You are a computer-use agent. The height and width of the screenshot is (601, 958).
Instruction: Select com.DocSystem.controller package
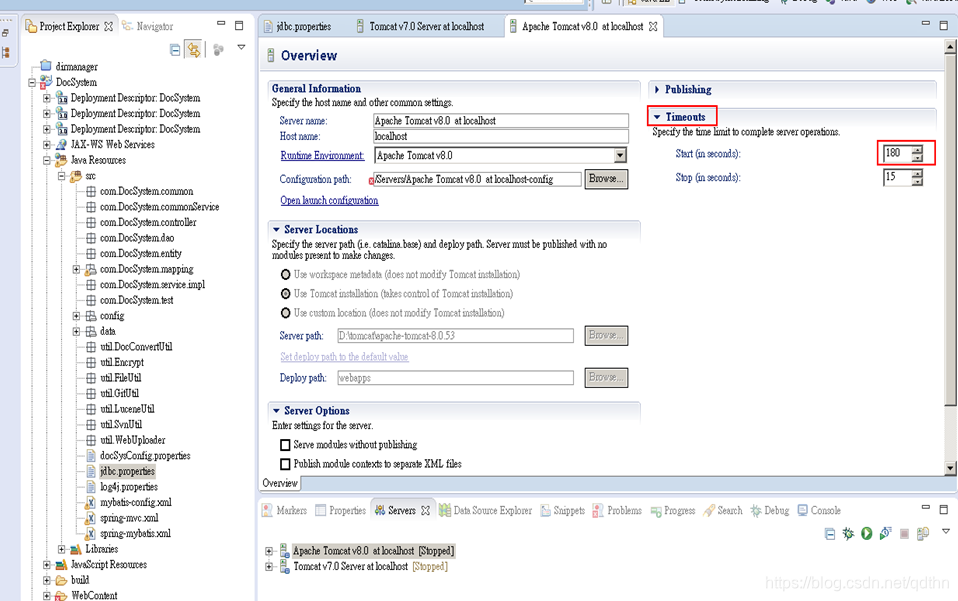[148, 222]
